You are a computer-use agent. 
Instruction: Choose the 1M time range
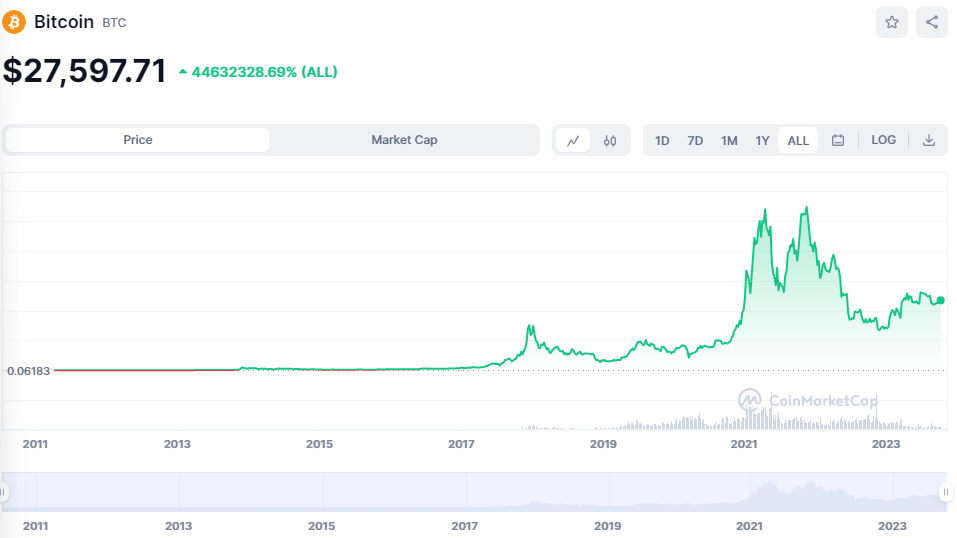pos(729,140)
